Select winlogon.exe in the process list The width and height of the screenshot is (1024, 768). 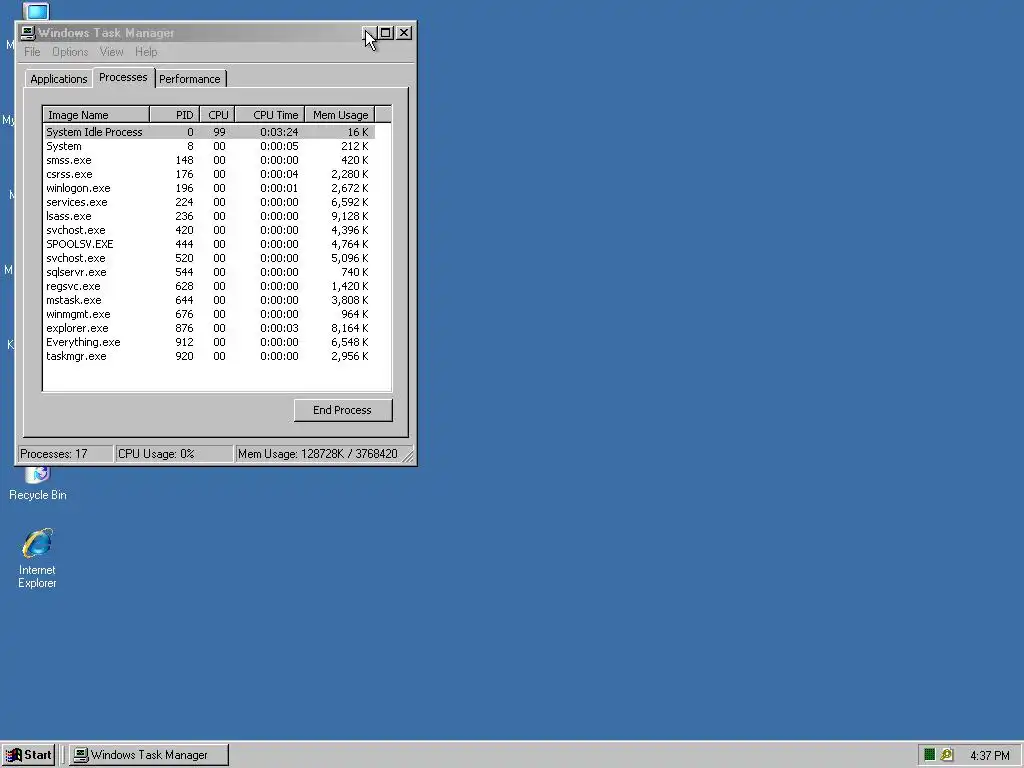point(209,188)
